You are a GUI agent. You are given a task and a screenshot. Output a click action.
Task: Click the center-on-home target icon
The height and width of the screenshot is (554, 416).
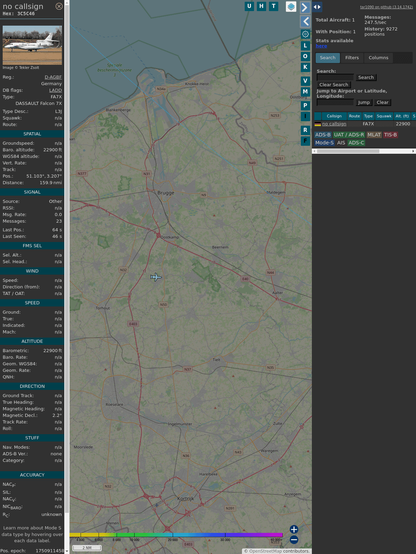click(x=305, y=34)
